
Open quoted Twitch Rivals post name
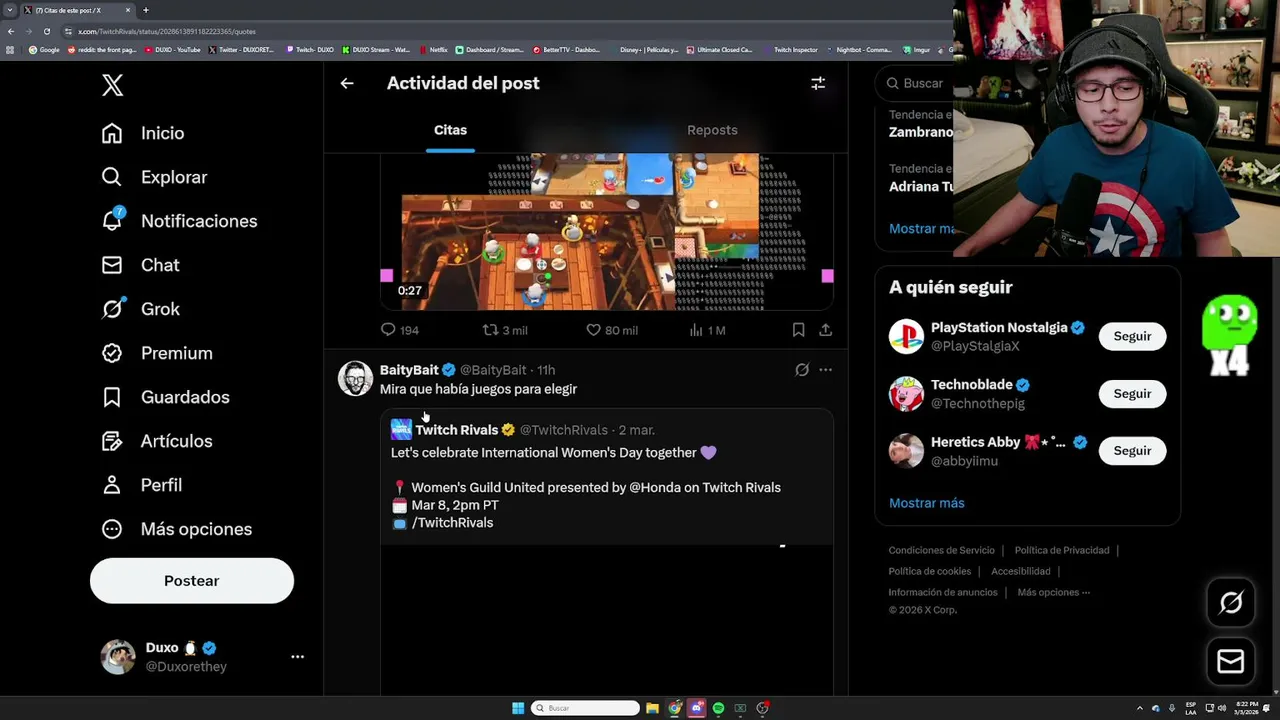pos(456,430)
